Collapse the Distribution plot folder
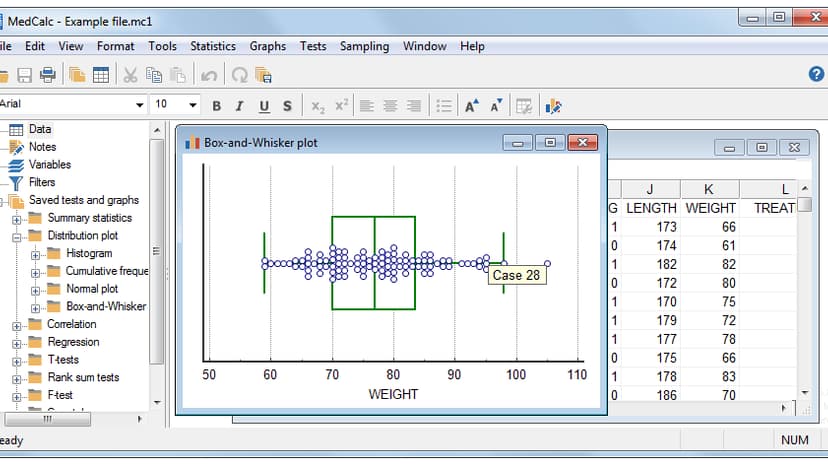Screen dimensions: 828x465 click(x=17, y=238)
